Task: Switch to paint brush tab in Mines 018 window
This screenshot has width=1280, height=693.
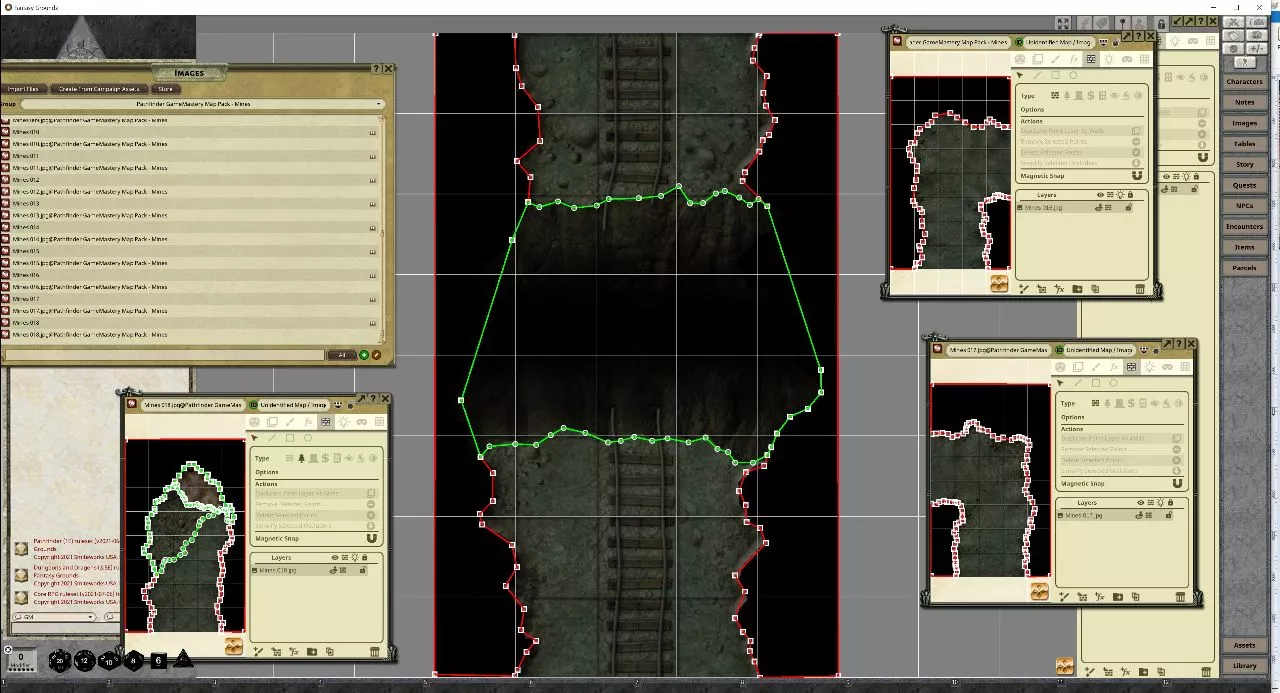Action: point(289,422)
